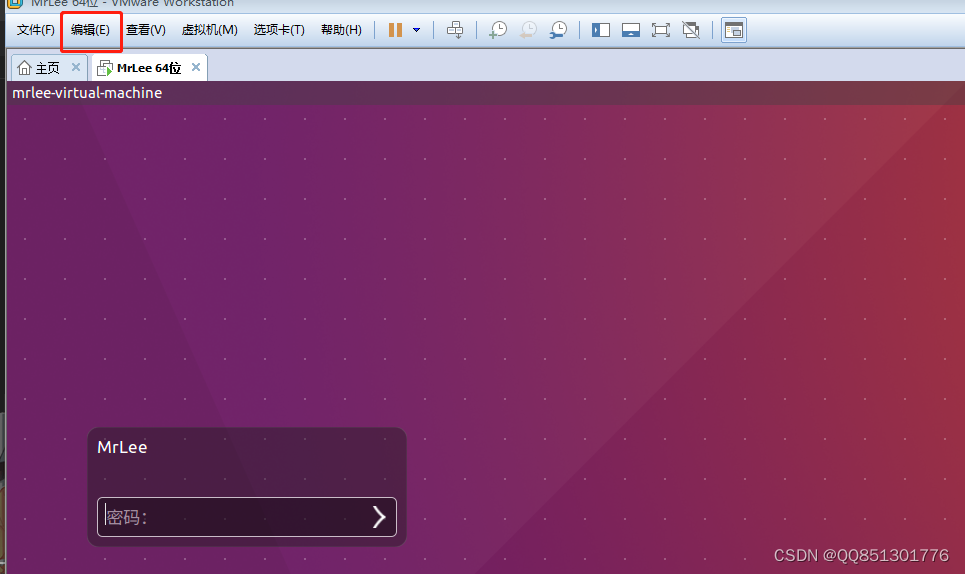965x574 pixels.
Task: Click the send Ctrl+Alt+Del icon
Action: click(455, 30)
